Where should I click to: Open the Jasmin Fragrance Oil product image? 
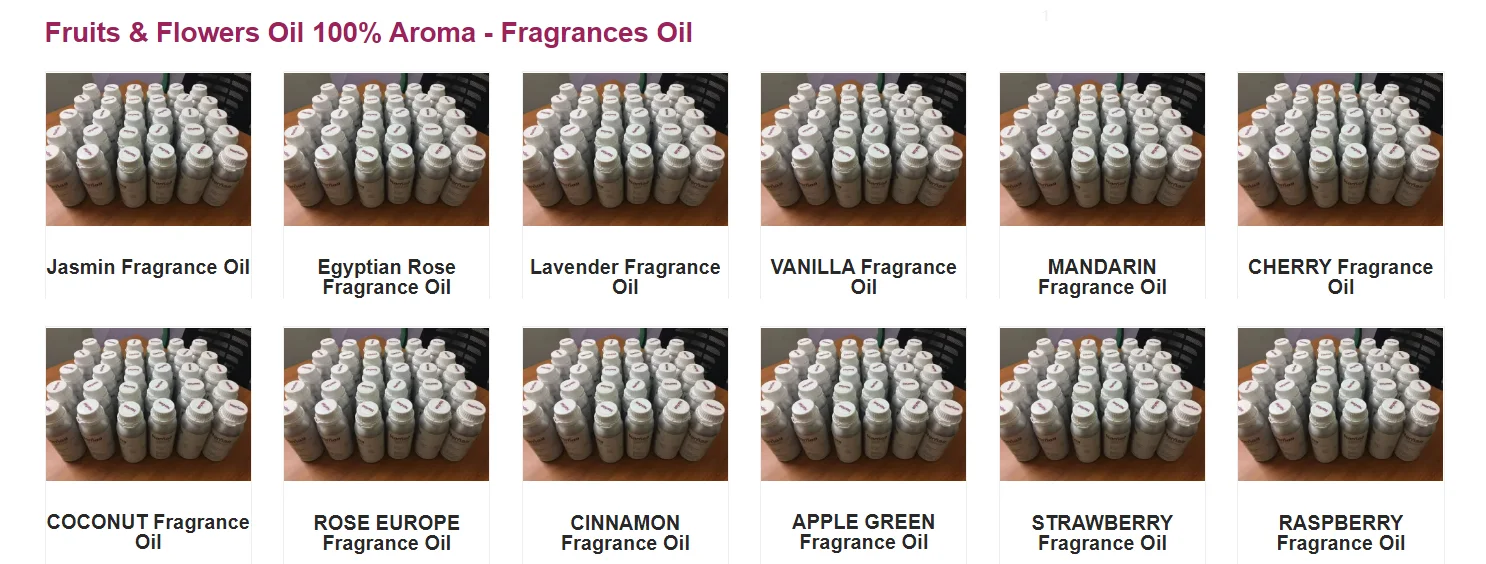click(148, 149)
